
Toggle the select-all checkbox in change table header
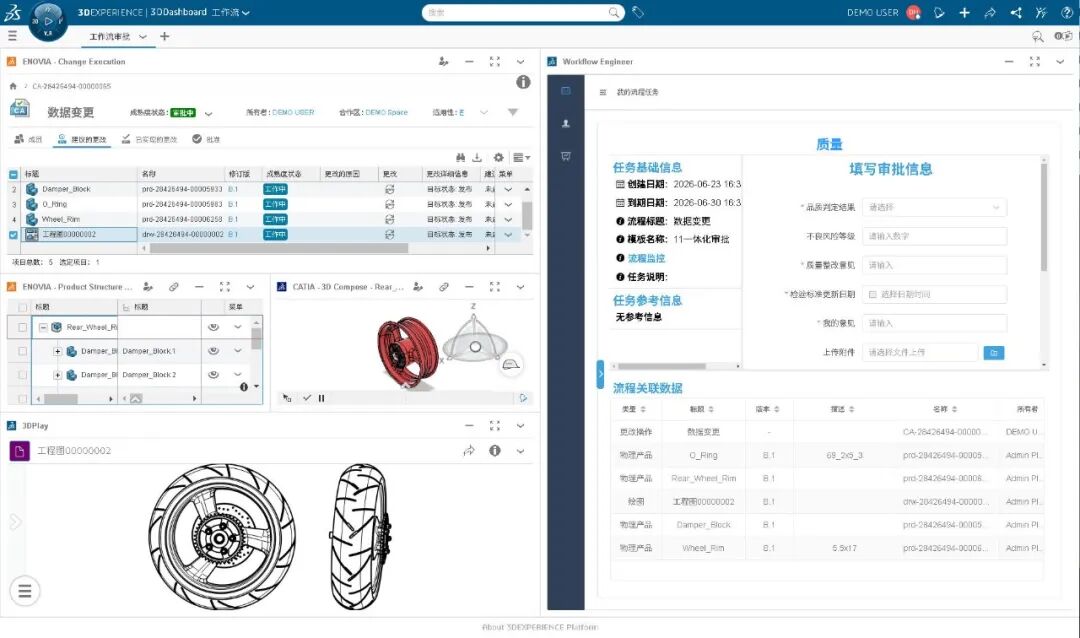click(x=13, y=174)
